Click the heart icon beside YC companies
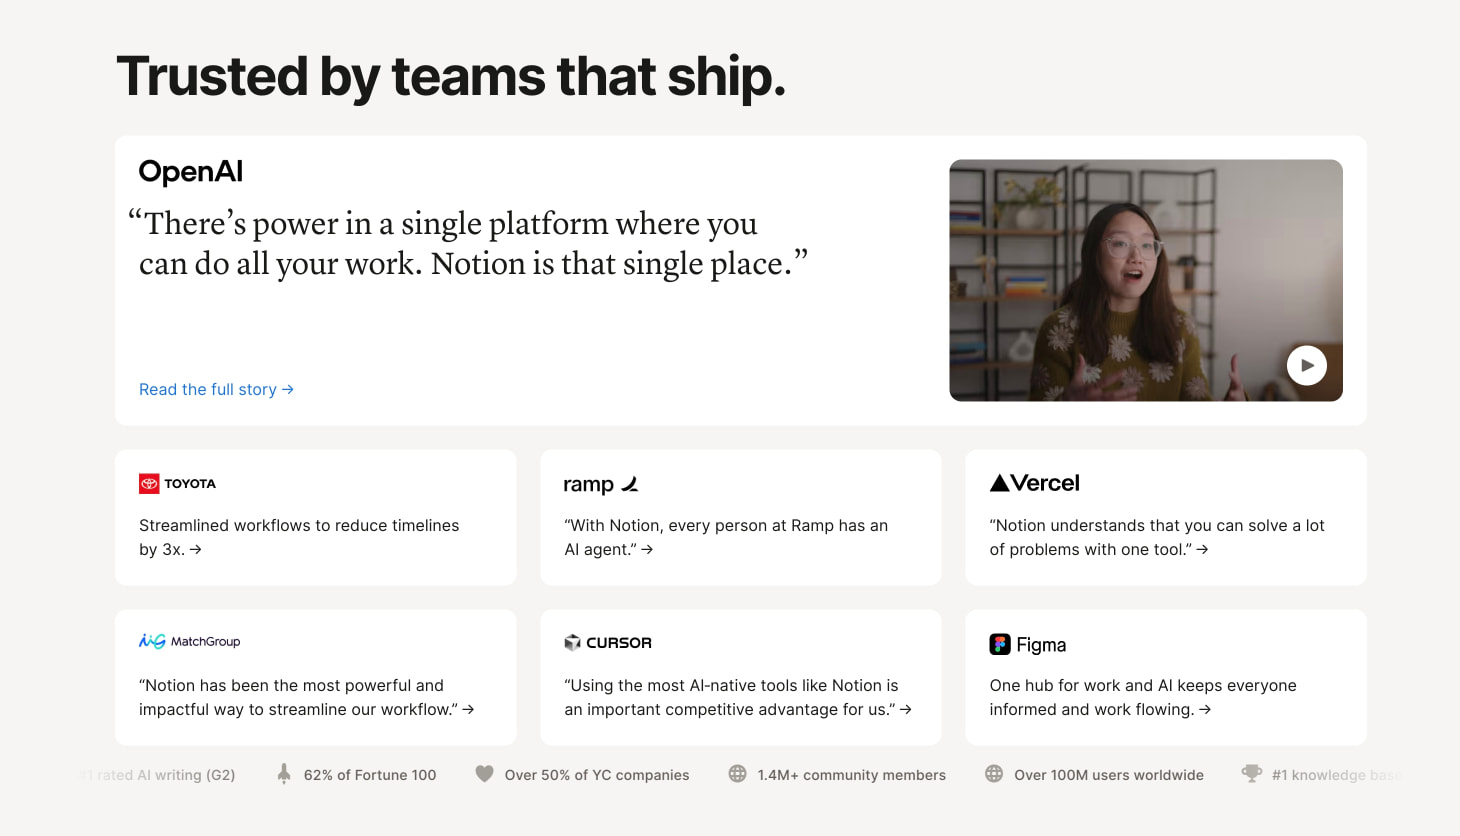The image size is (1460, 836). pos(484,774)
